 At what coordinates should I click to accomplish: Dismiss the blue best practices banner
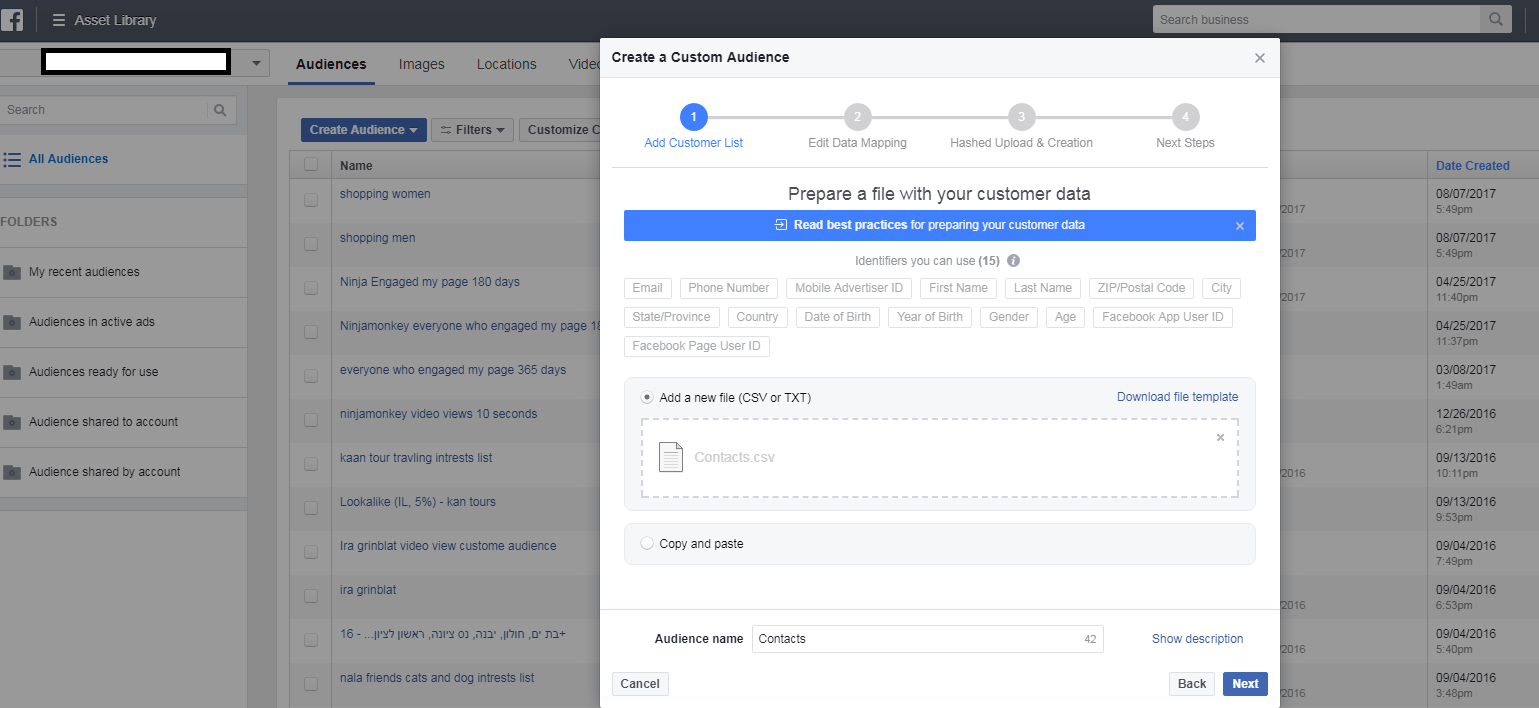pos(1240,226)
